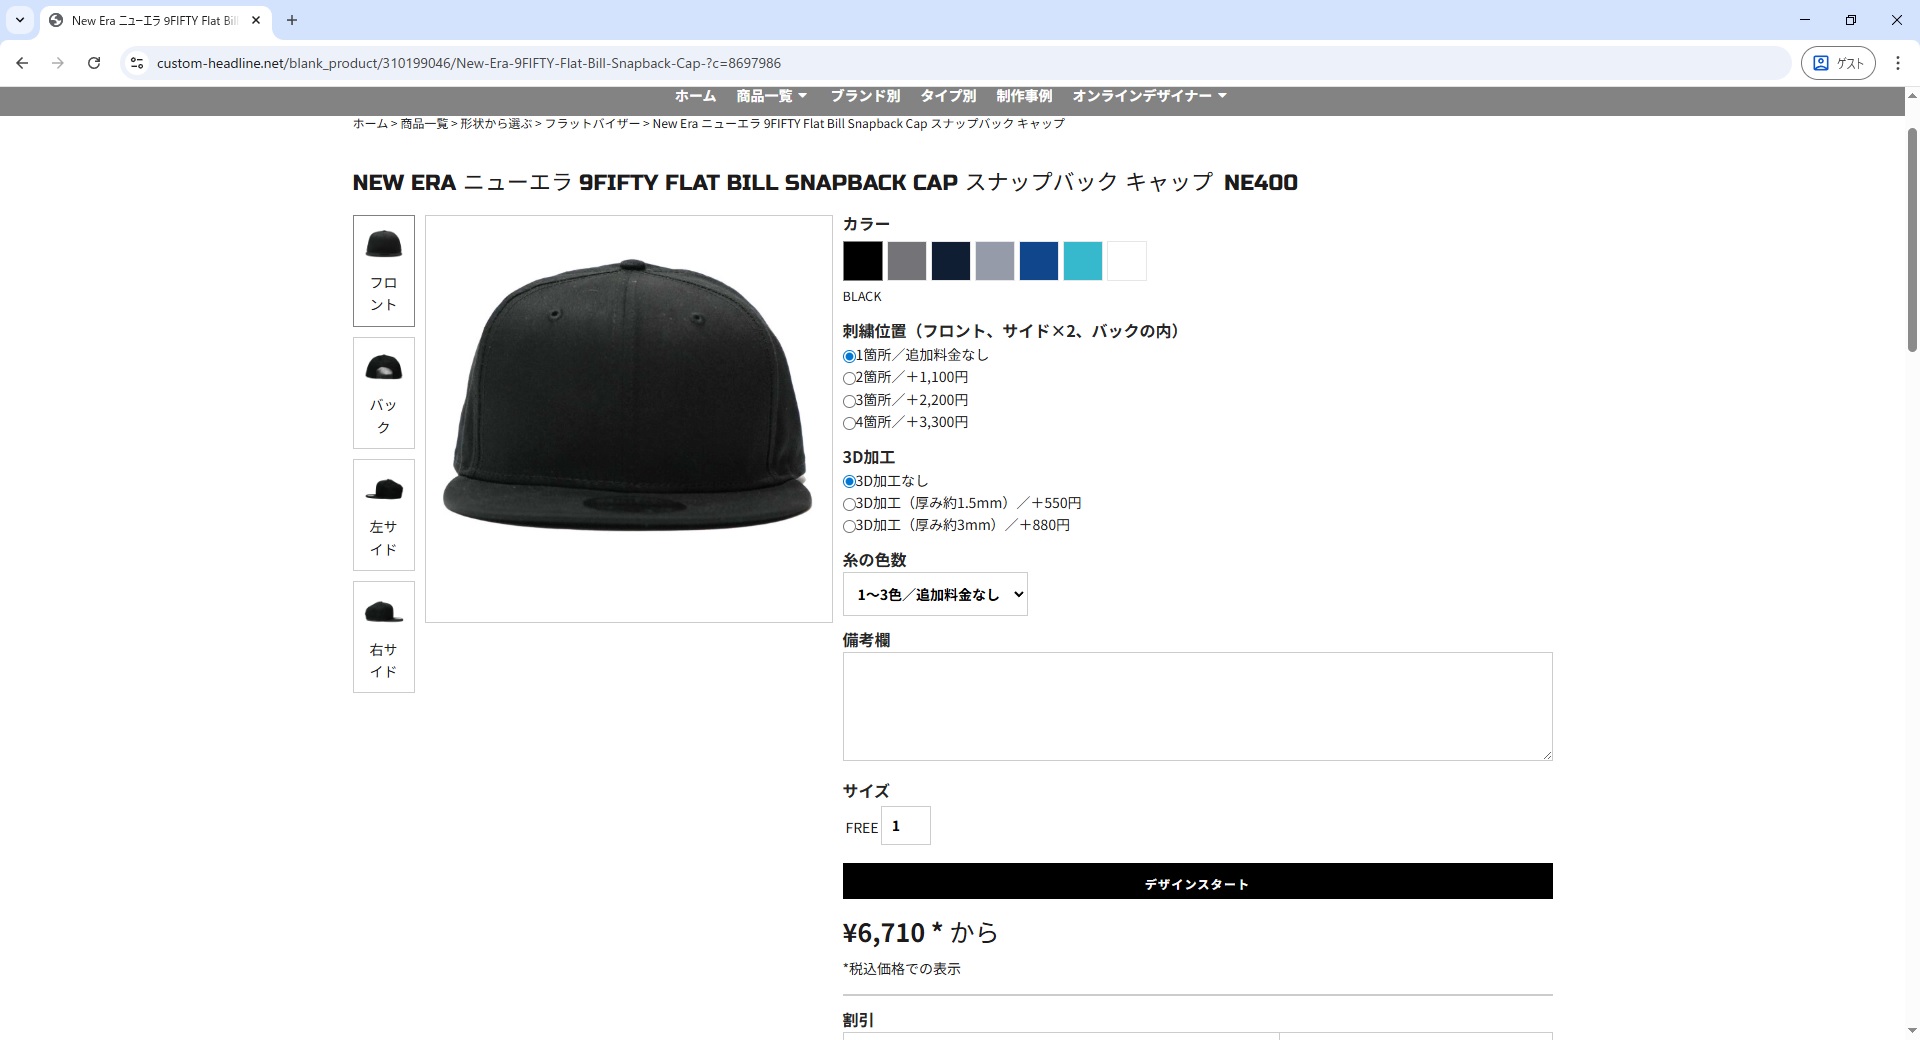Image resolution: width=1920 pixels, height=1040 pixels.
Task: Reload the page with the refresh icon
Action: tap(94, 63)
